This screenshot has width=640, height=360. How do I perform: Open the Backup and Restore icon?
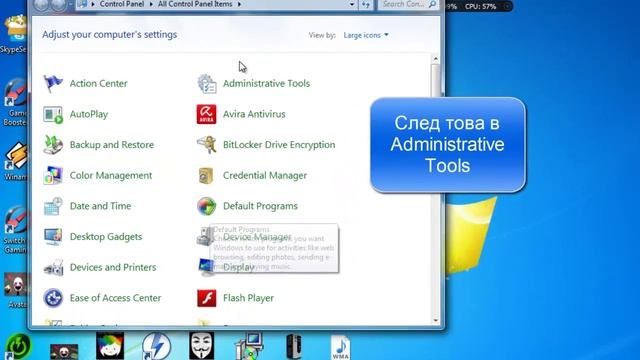pos(53,145)
